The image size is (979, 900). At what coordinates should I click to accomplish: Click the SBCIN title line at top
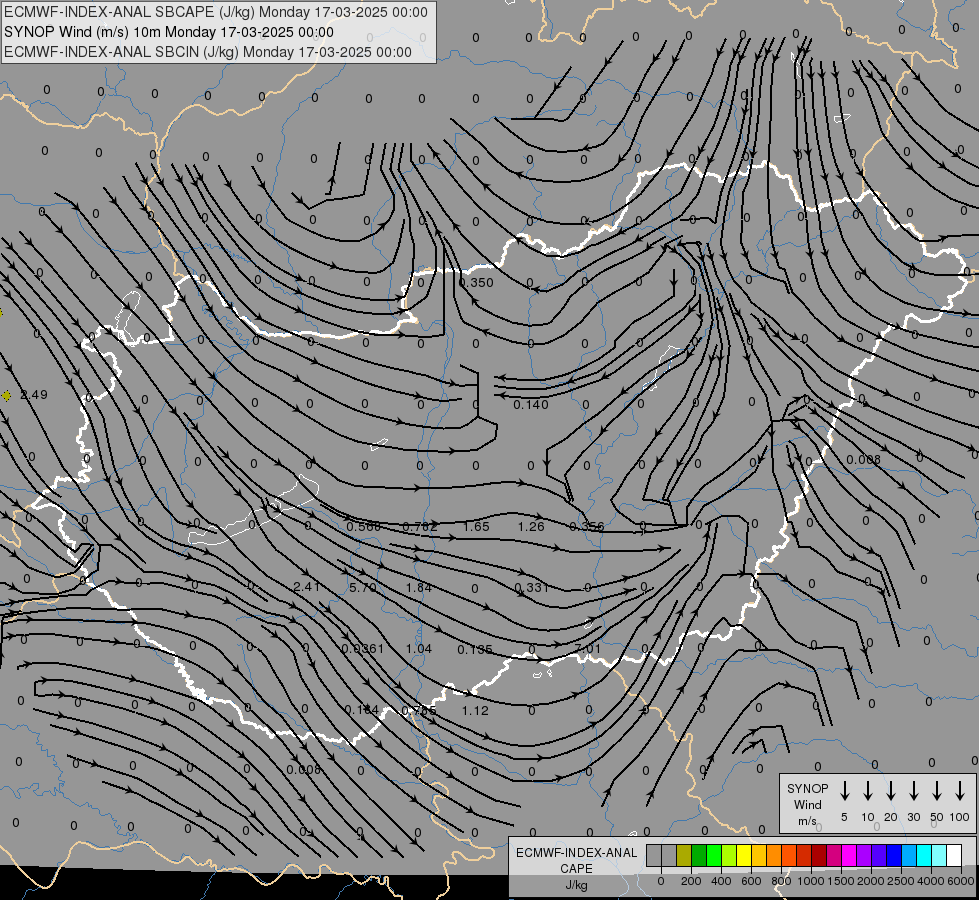pos(208,52)
